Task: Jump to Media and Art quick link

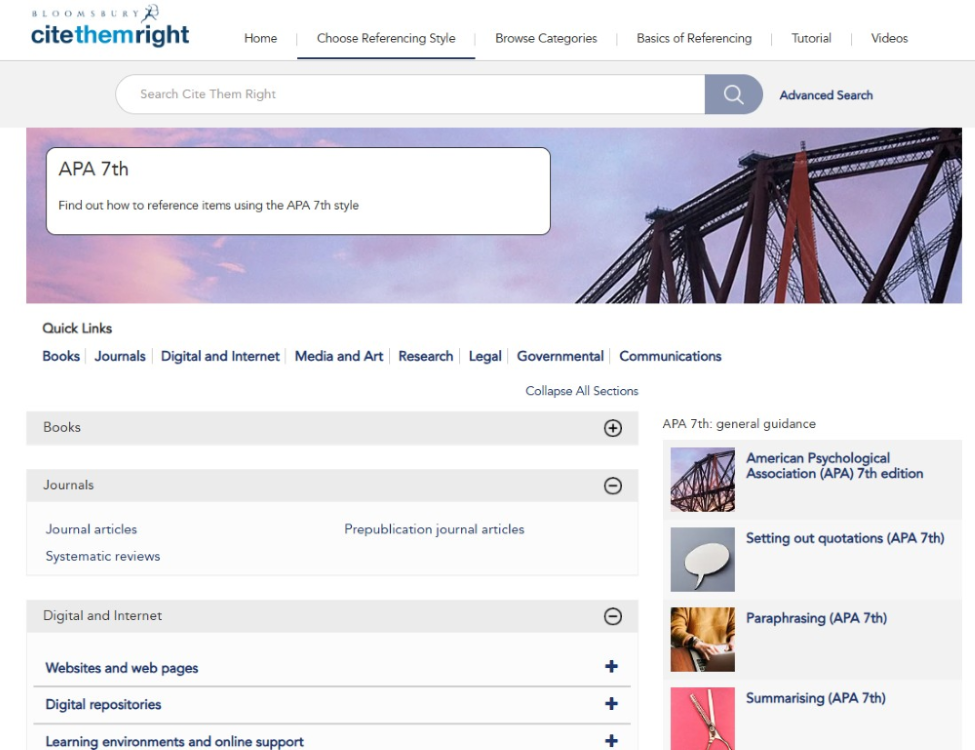Action: pyautogui.click(x=339, y=356)
